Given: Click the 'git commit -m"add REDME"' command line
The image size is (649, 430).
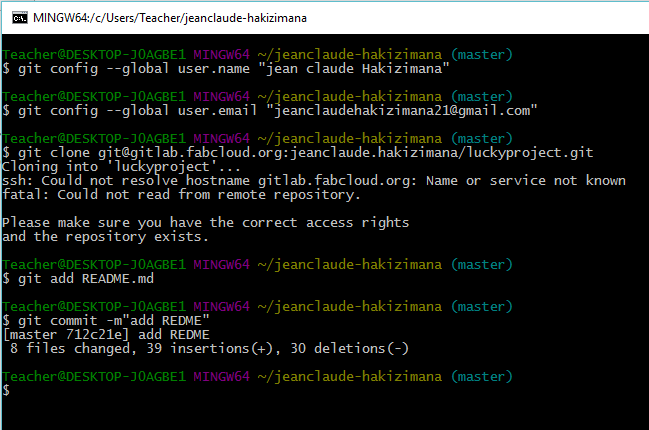Looking at the screenshot, I should (106, 321).
